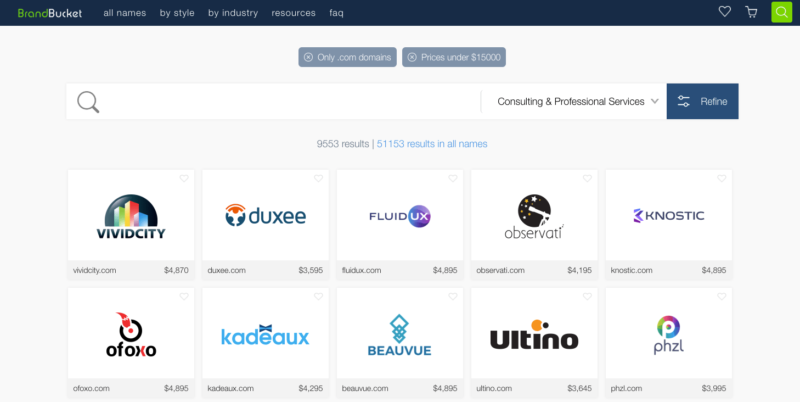800x402 pixels.
Task: Favorite the kadeaux.com card heart
Action: tap(318, 296)
